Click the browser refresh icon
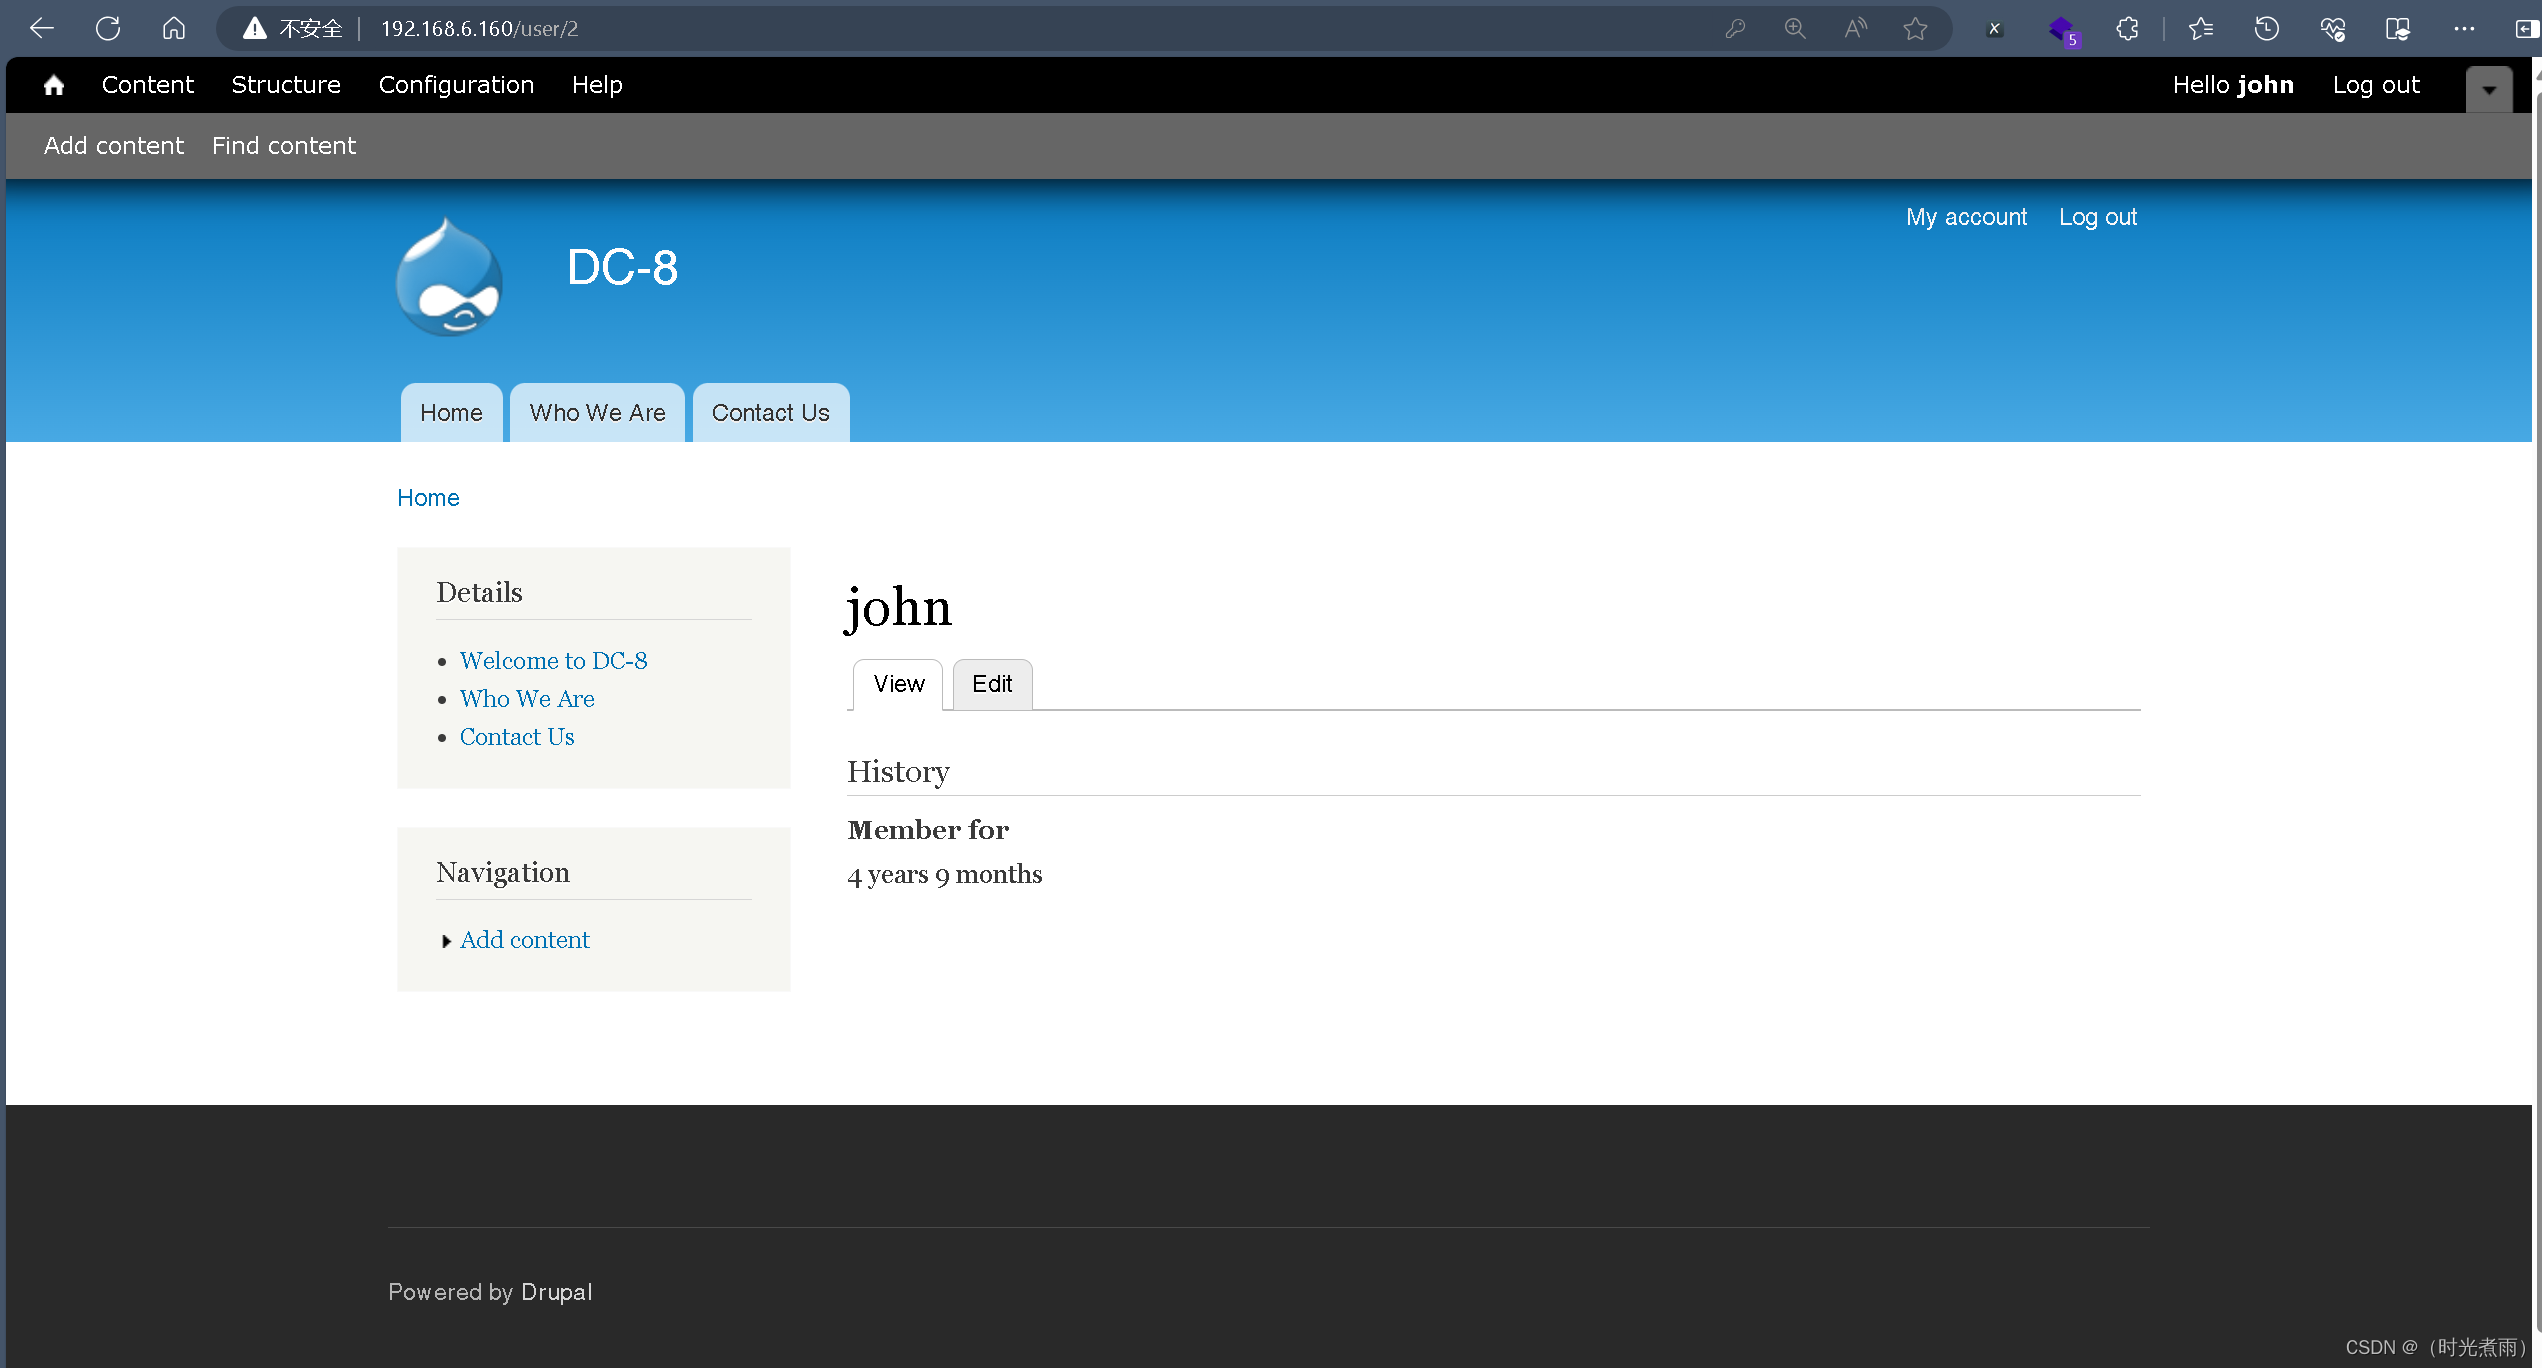2542x1368 pixels. tap(108, 28)
